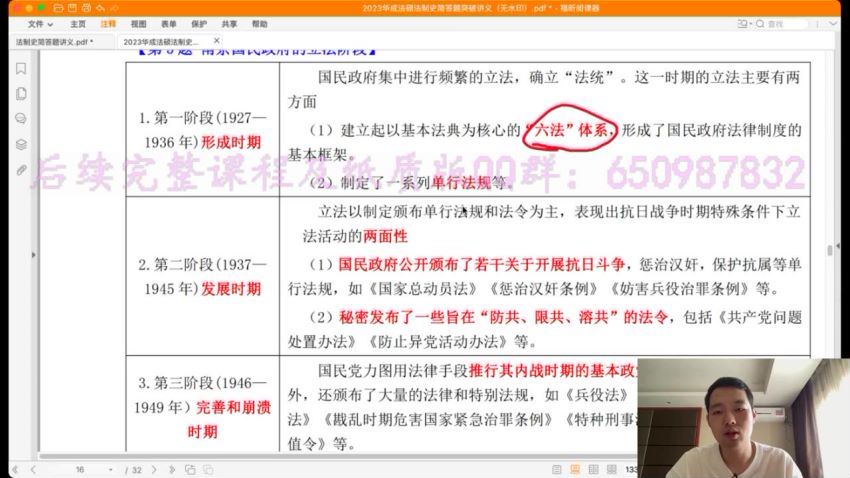The image size is (850, 478).
Task: Switch to 法制史简答题讲义.pdf document tab
Action: pos(54,42)
